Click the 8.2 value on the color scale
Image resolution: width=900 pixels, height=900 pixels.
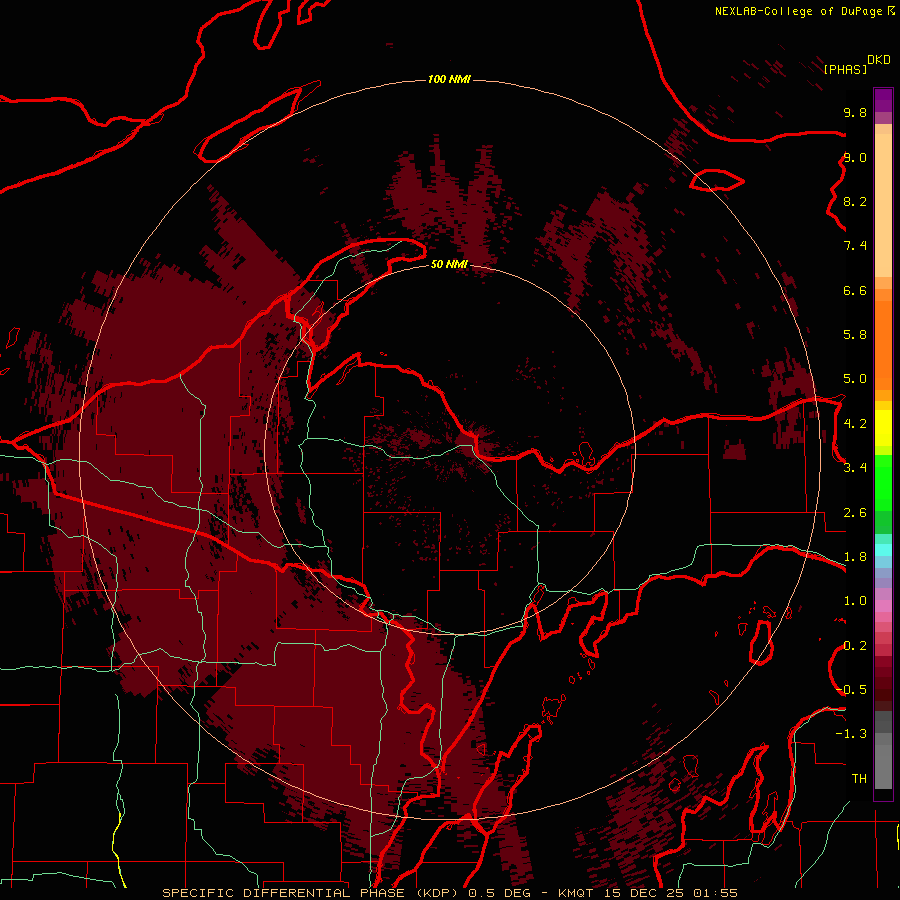click(x=855, y=201)
